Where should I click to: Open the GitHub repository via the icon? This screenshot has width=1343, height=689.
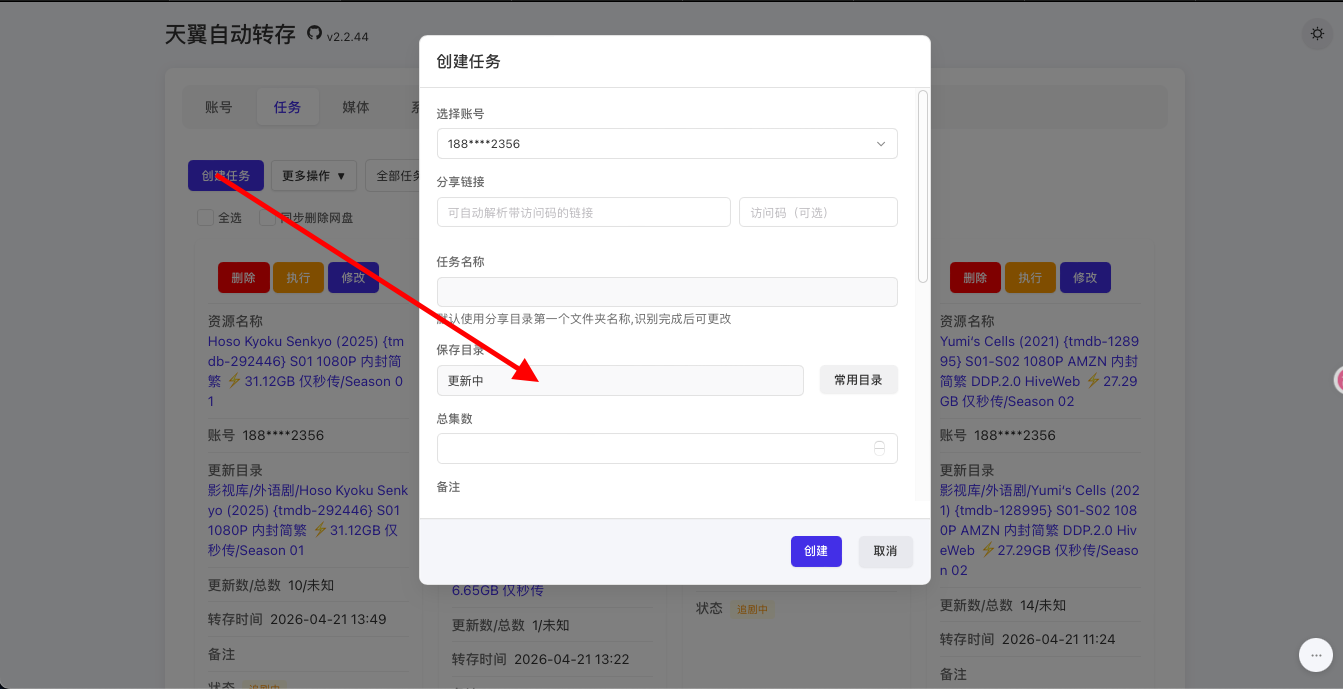(x=314, y=33)
